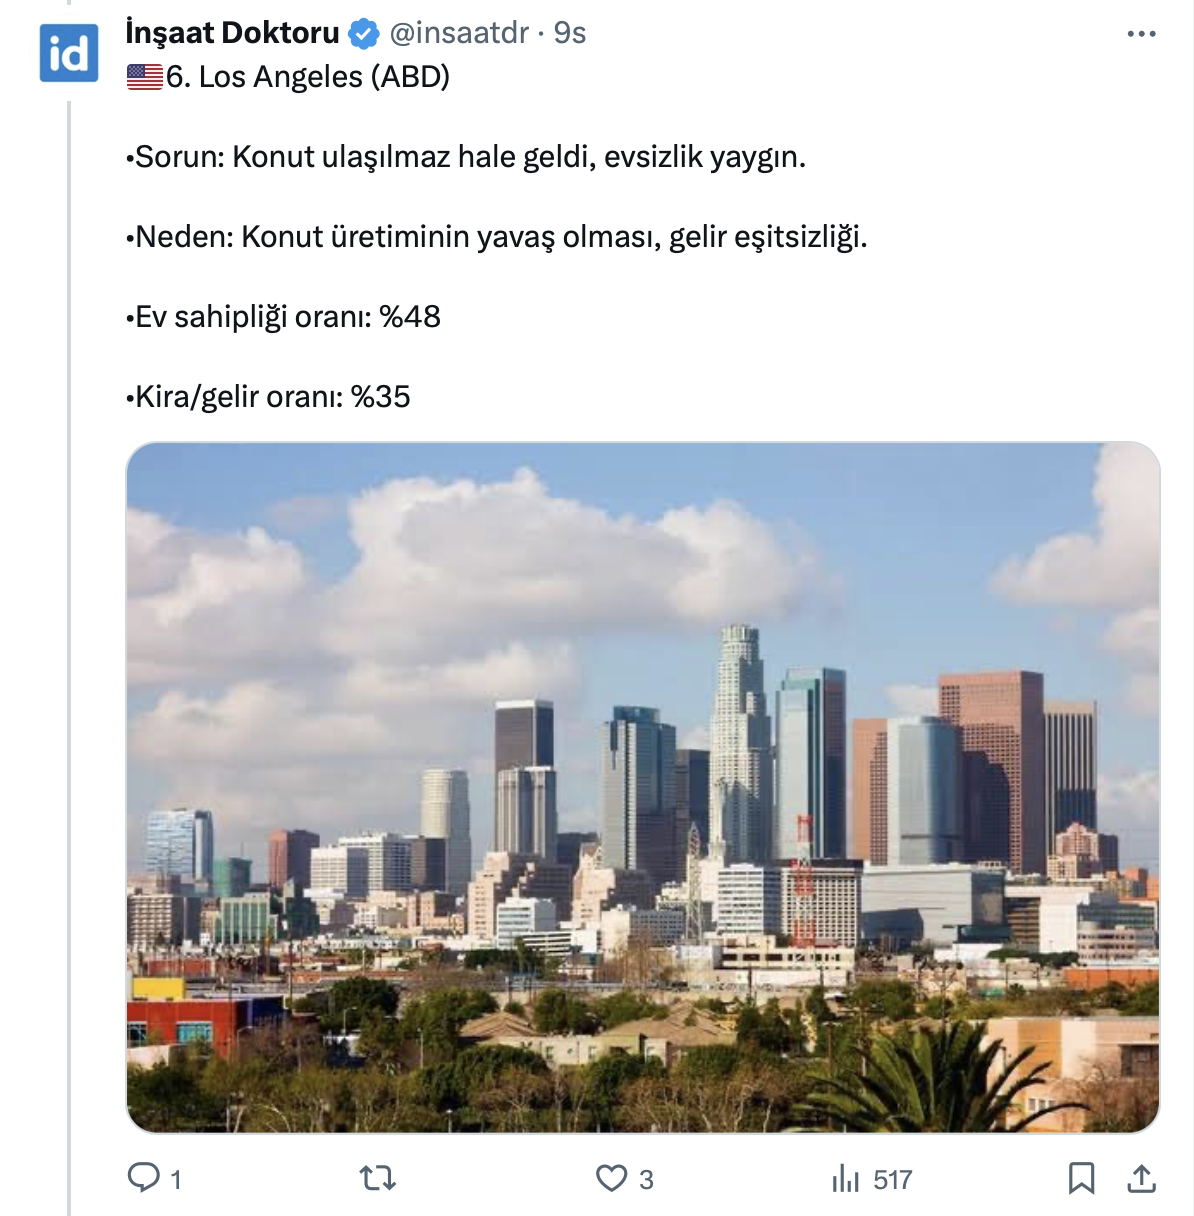Open the Los Angeles skyline photo
Screen dimensions: 1194x1216
pos(642,787)
